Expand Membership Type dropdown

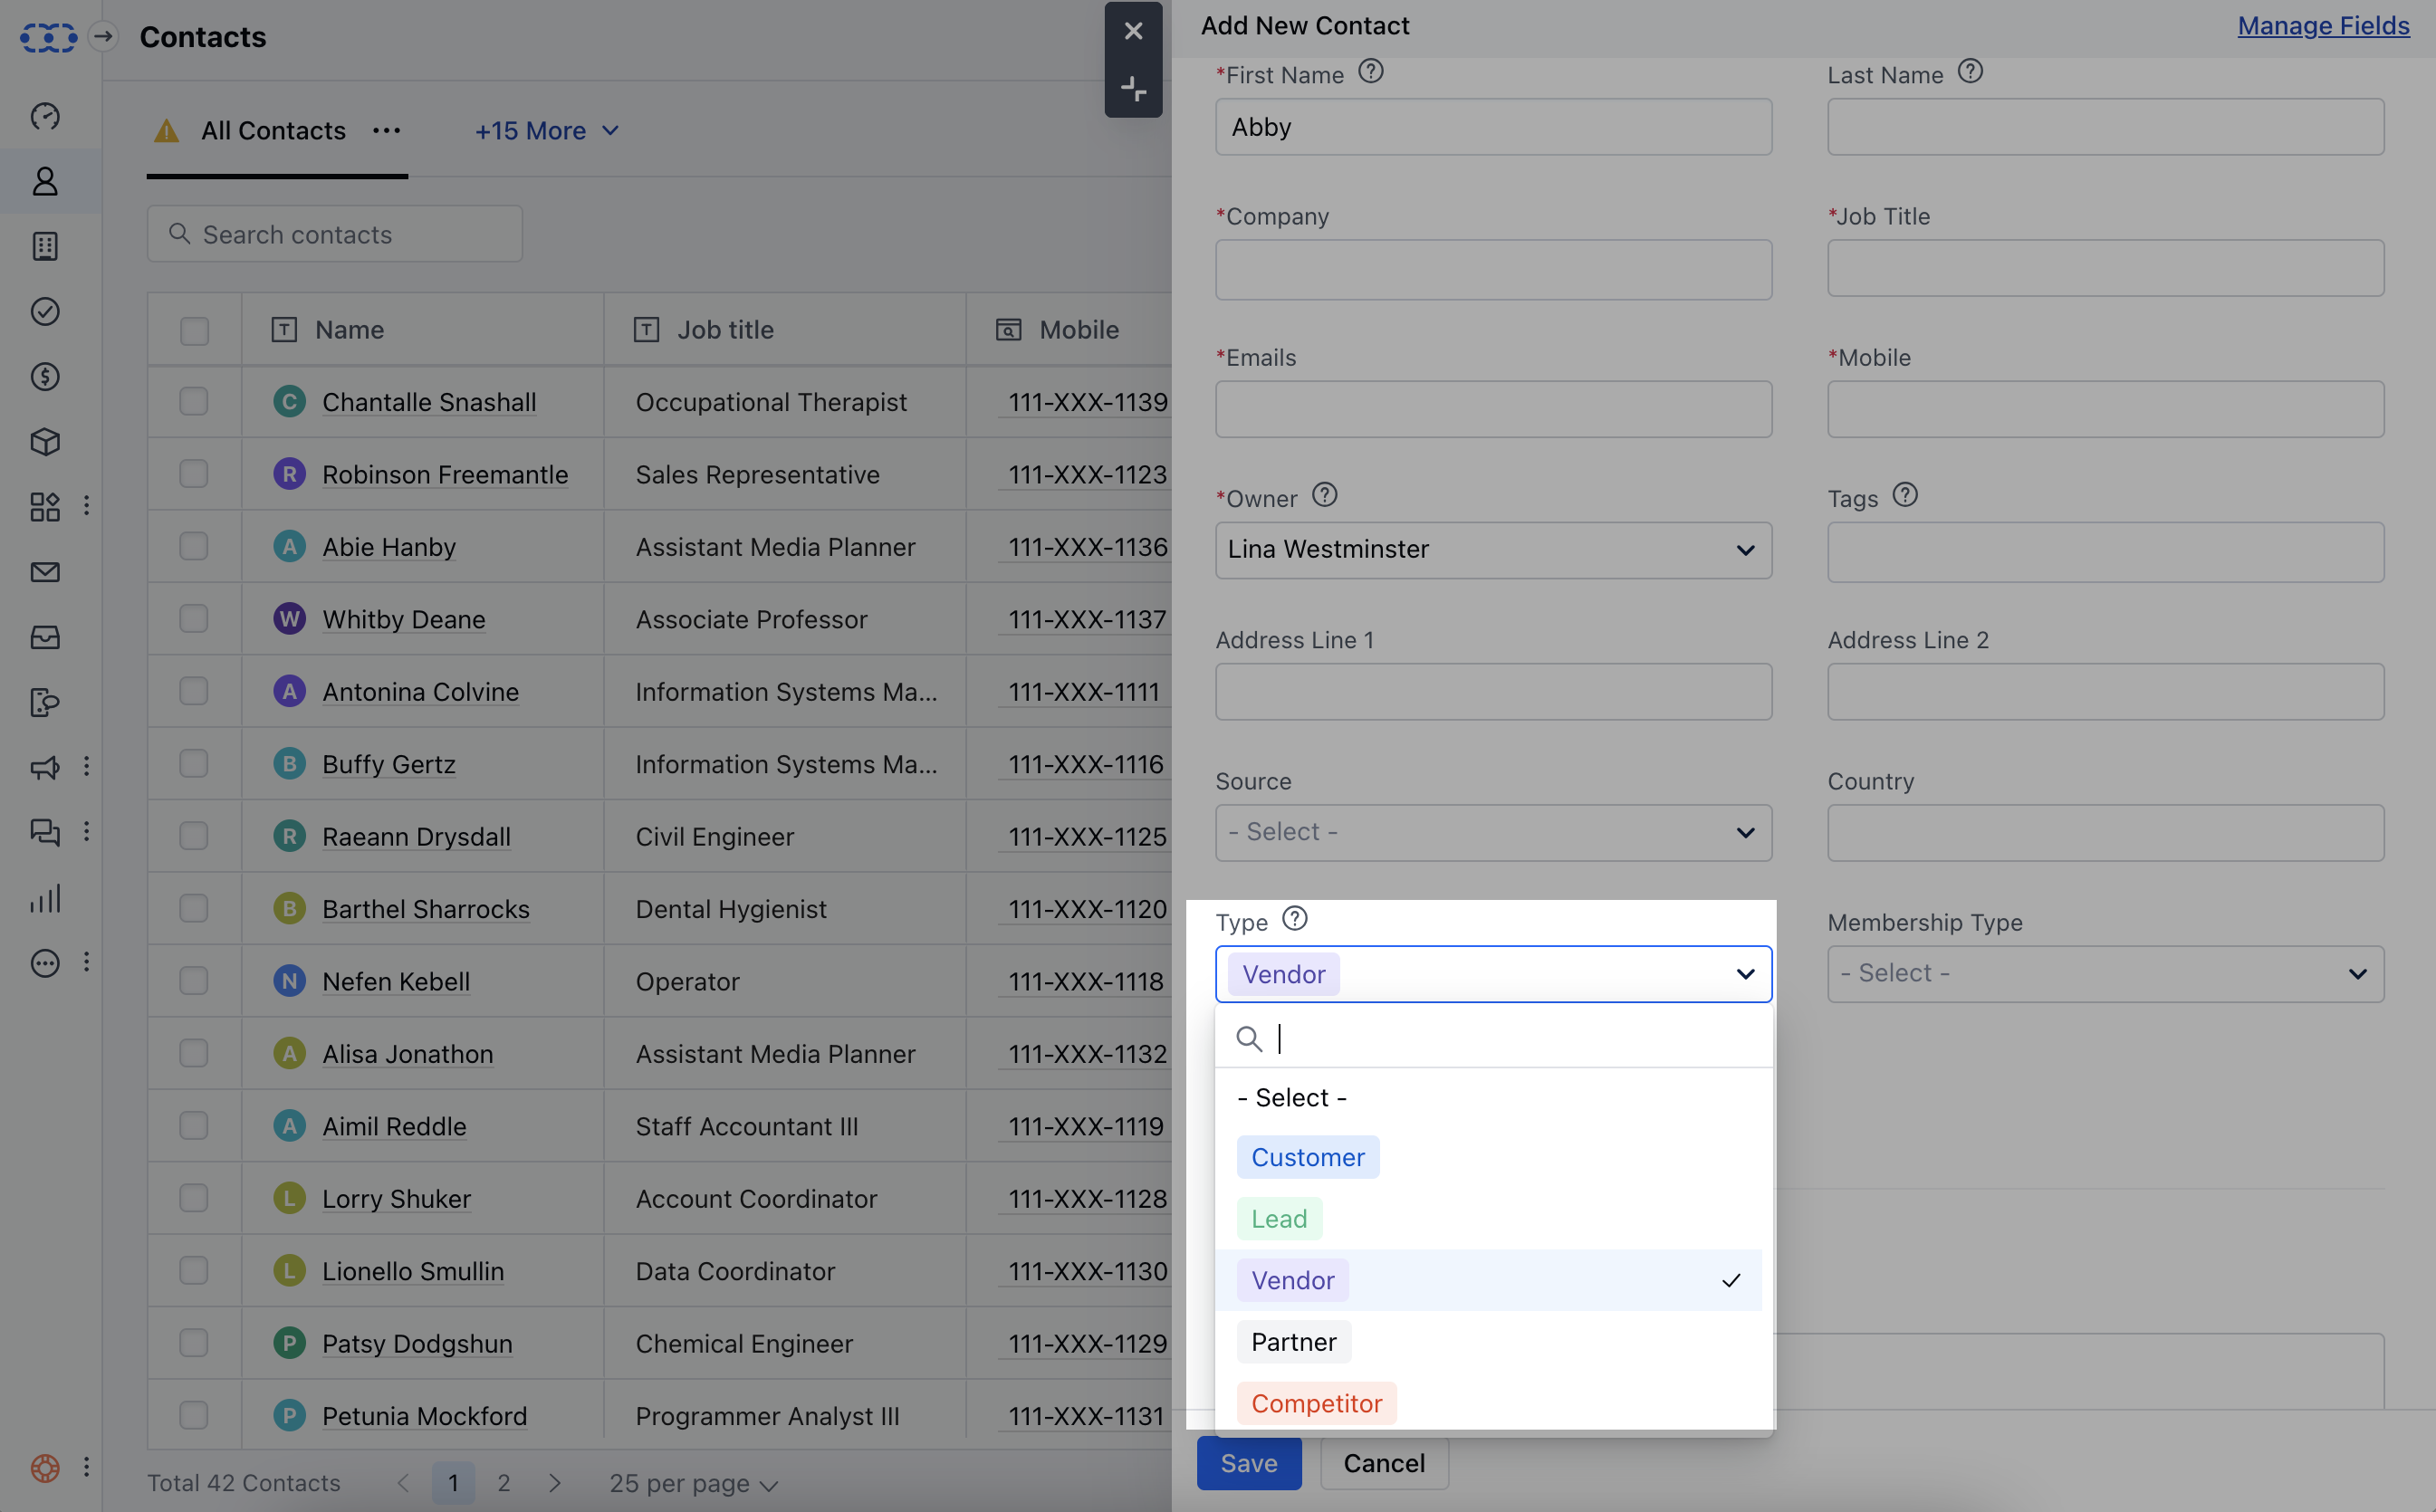pos(2105,973)
